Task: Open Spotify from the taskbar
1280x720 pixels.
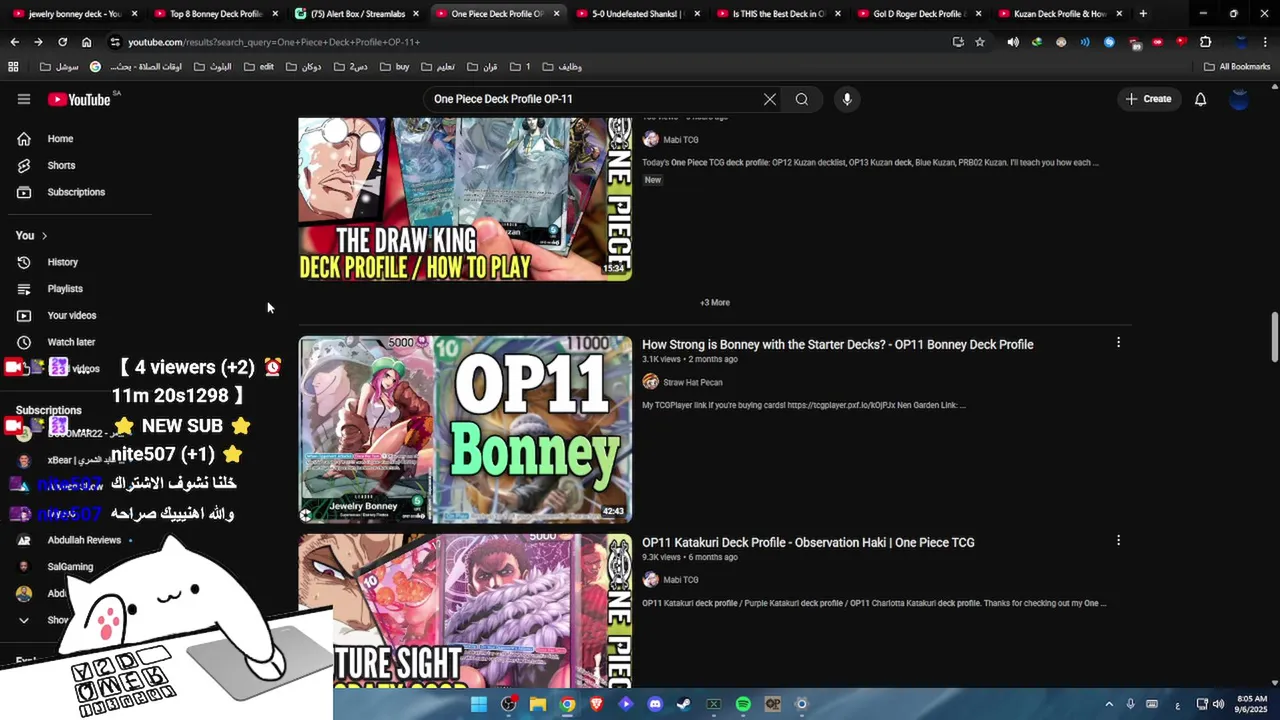Action: click(743, 704)
